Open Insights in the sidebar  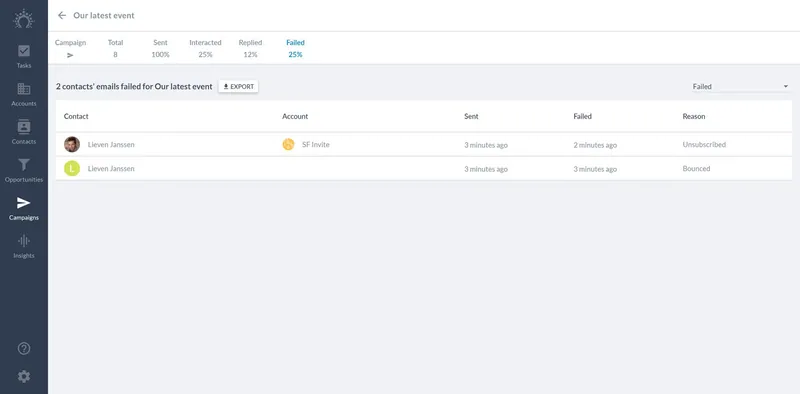[23, 247]
